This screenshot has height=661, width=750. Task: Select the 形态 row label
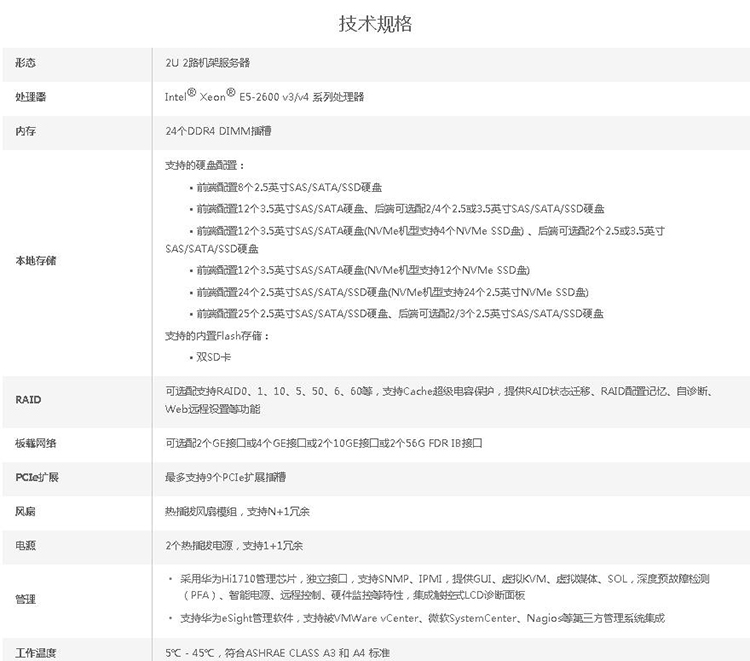(26, 63)
